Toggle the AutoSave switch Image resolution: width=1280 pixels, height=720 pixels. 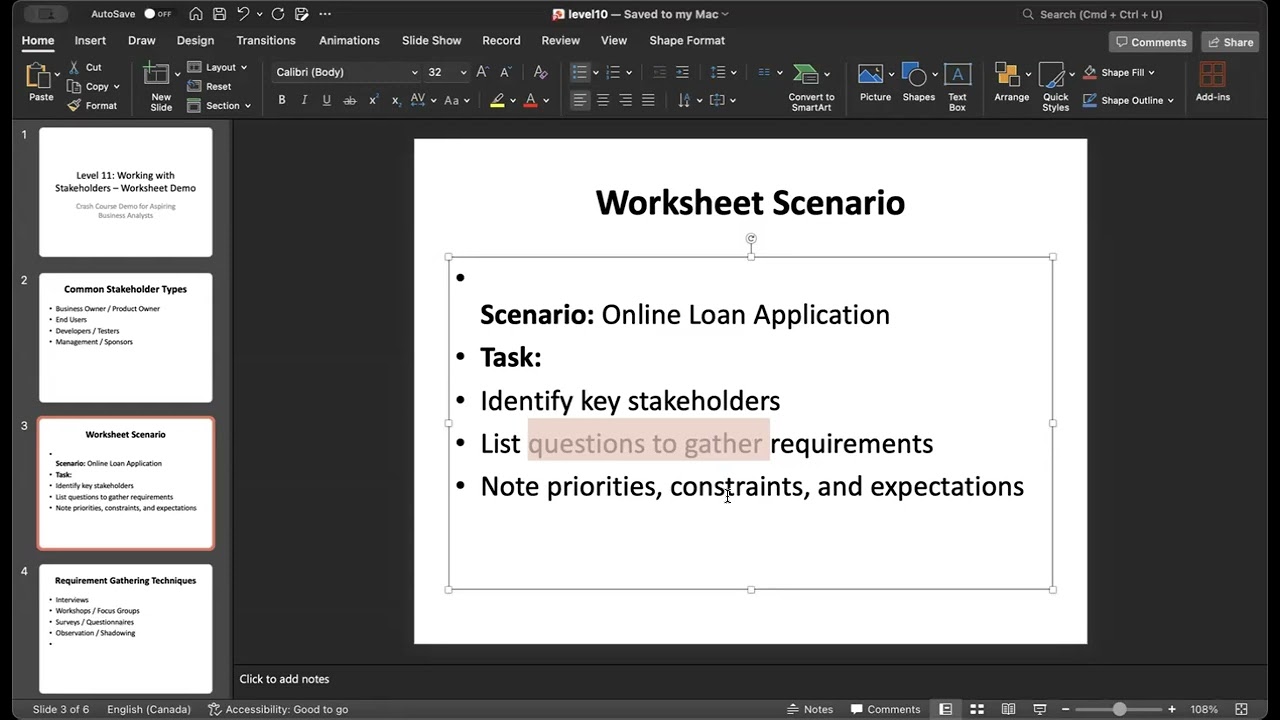(157, 14)
